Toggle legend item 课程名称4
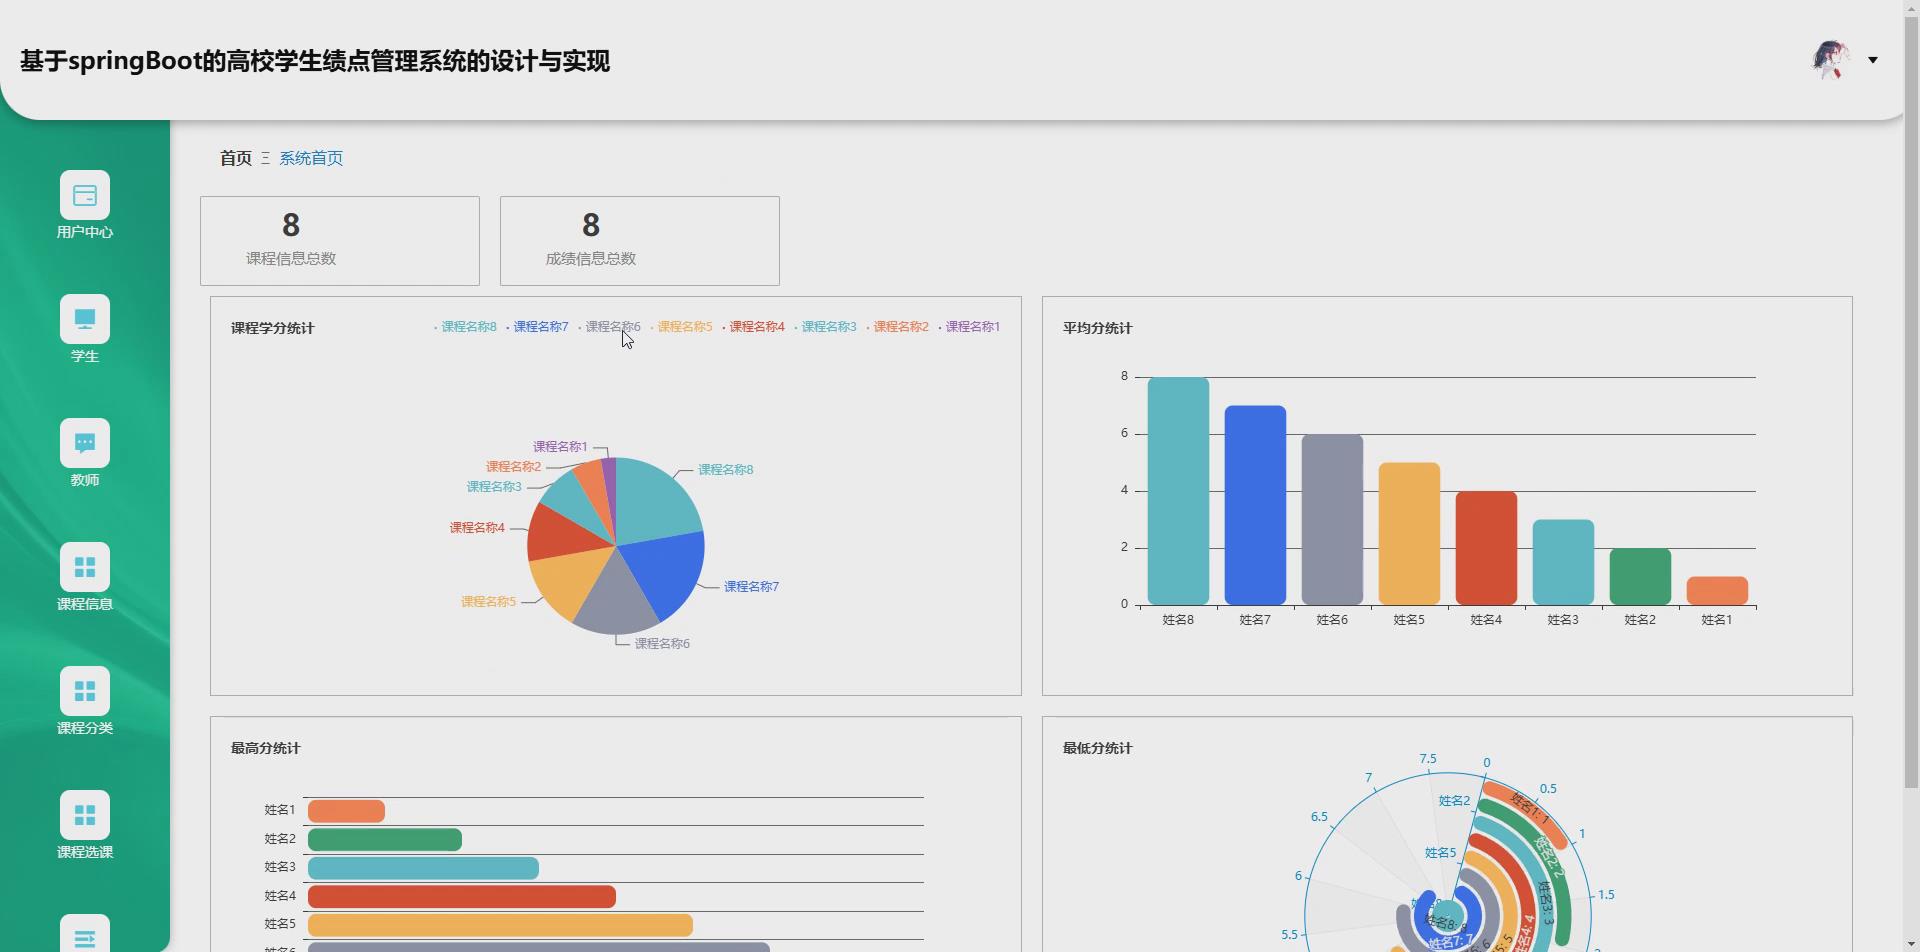Screen dimensions: 1920x952 click(754, 327)
